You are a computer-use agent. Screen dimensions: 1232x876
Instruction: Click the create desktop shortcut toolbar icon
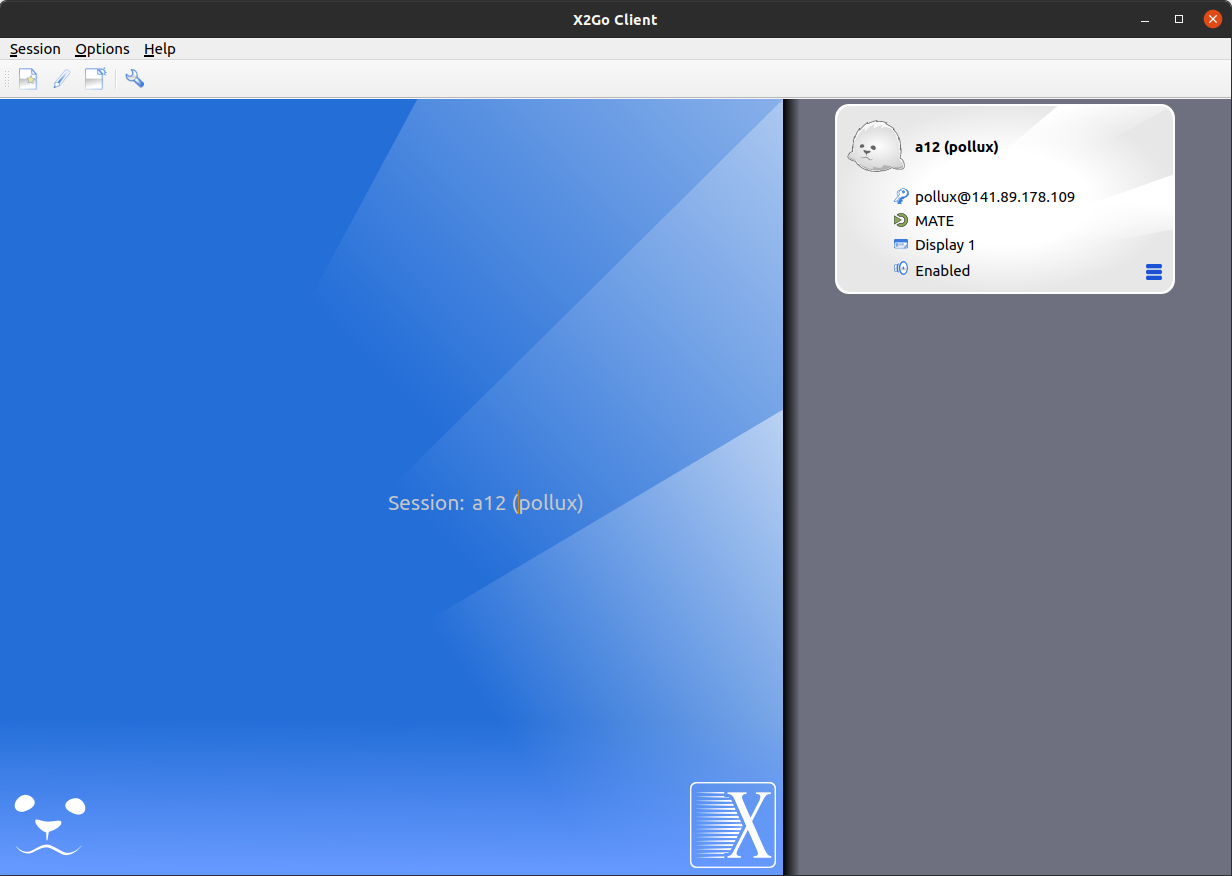pyautogui.click(x=95, y=79)
